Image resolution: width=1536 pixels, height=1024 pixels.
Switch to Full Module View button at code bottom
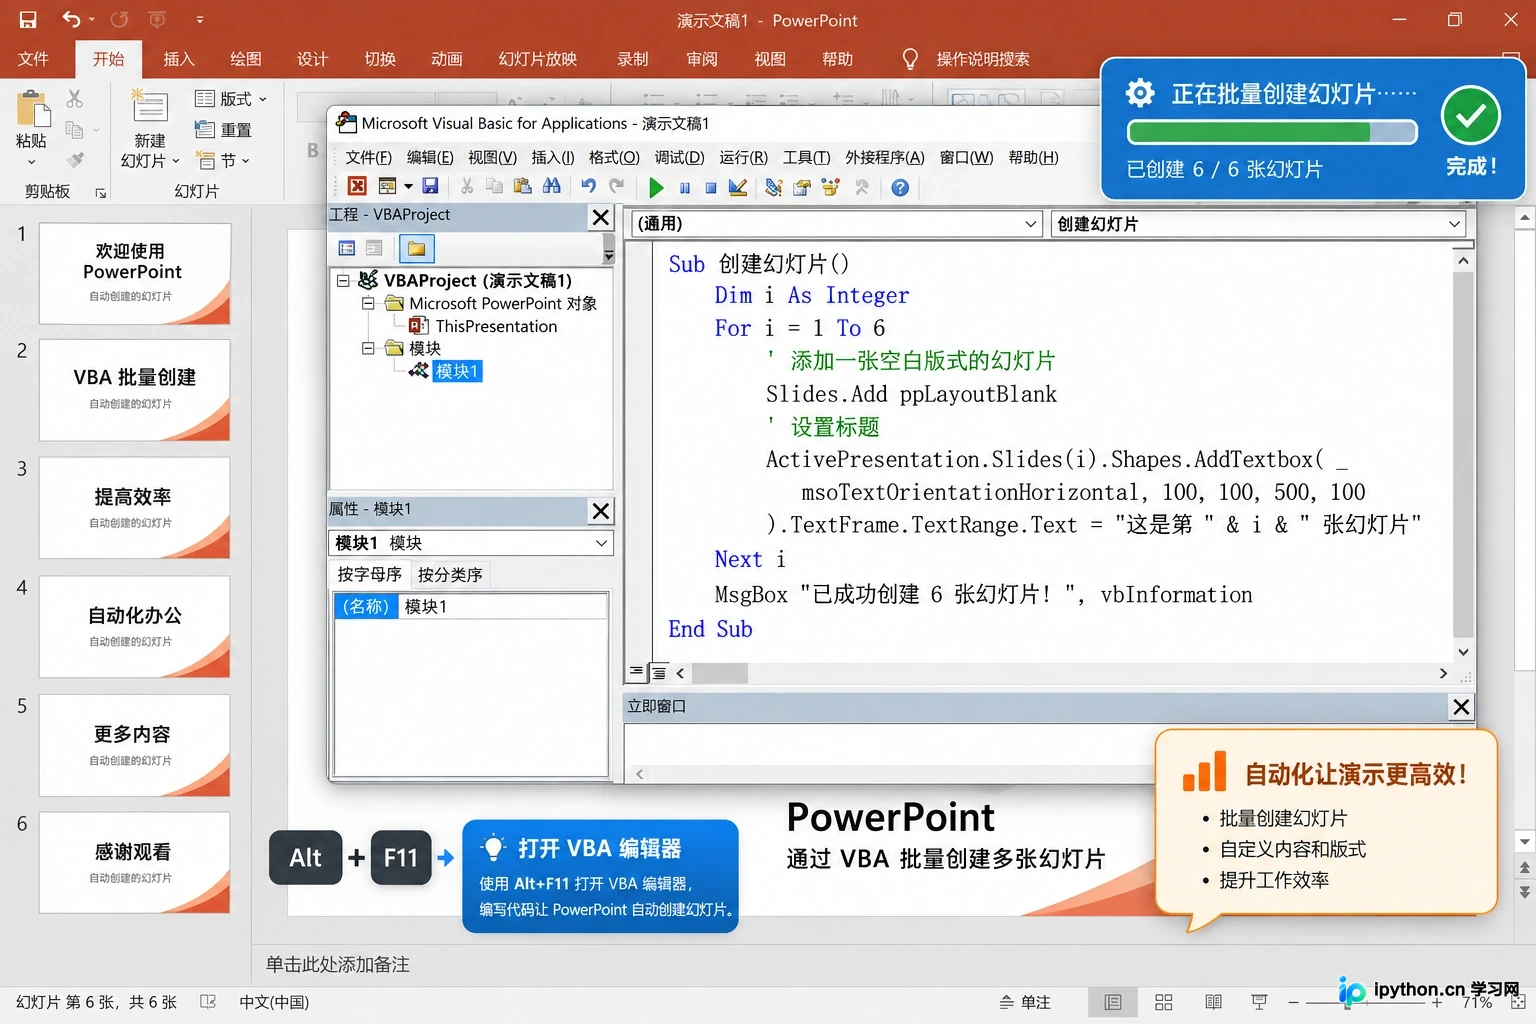[658, 673]
